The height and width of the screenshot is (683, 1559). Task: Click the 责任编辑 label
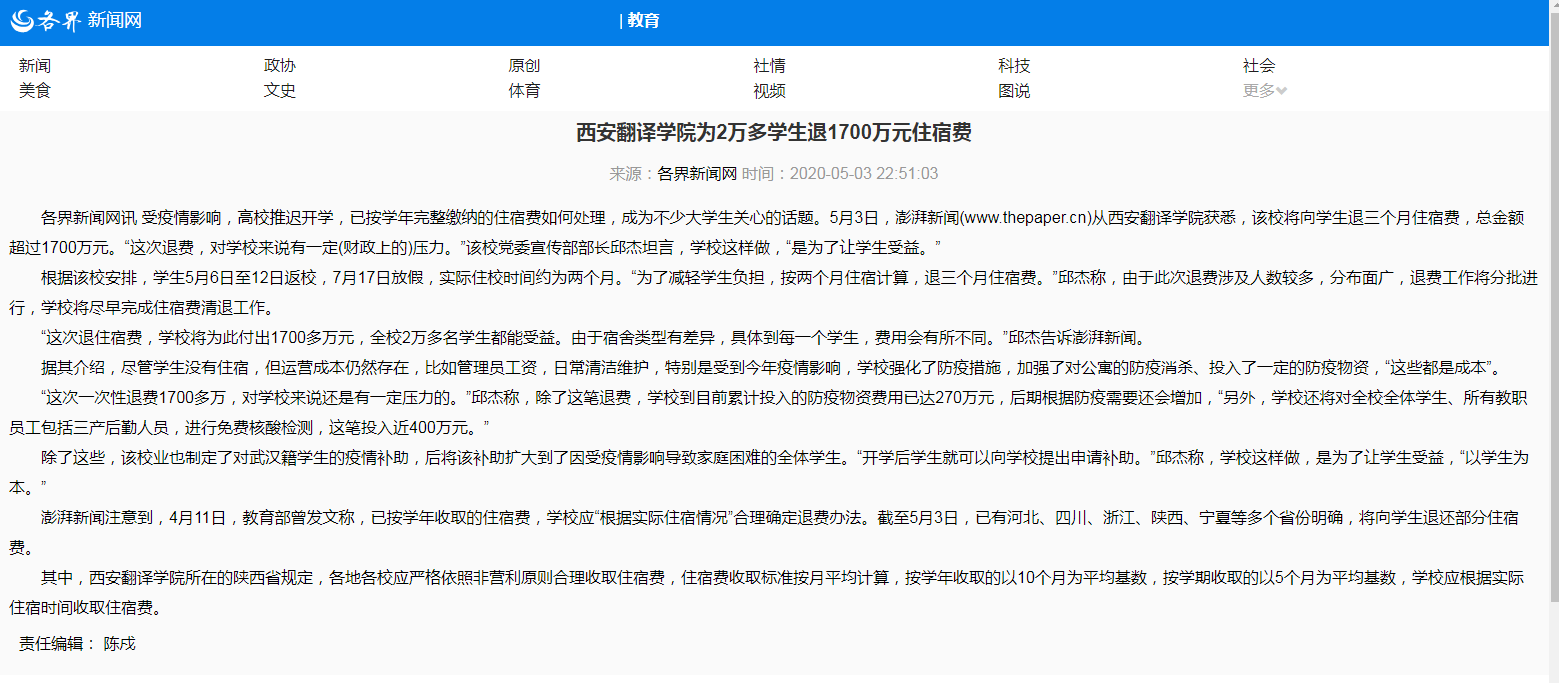coord(57,644)
